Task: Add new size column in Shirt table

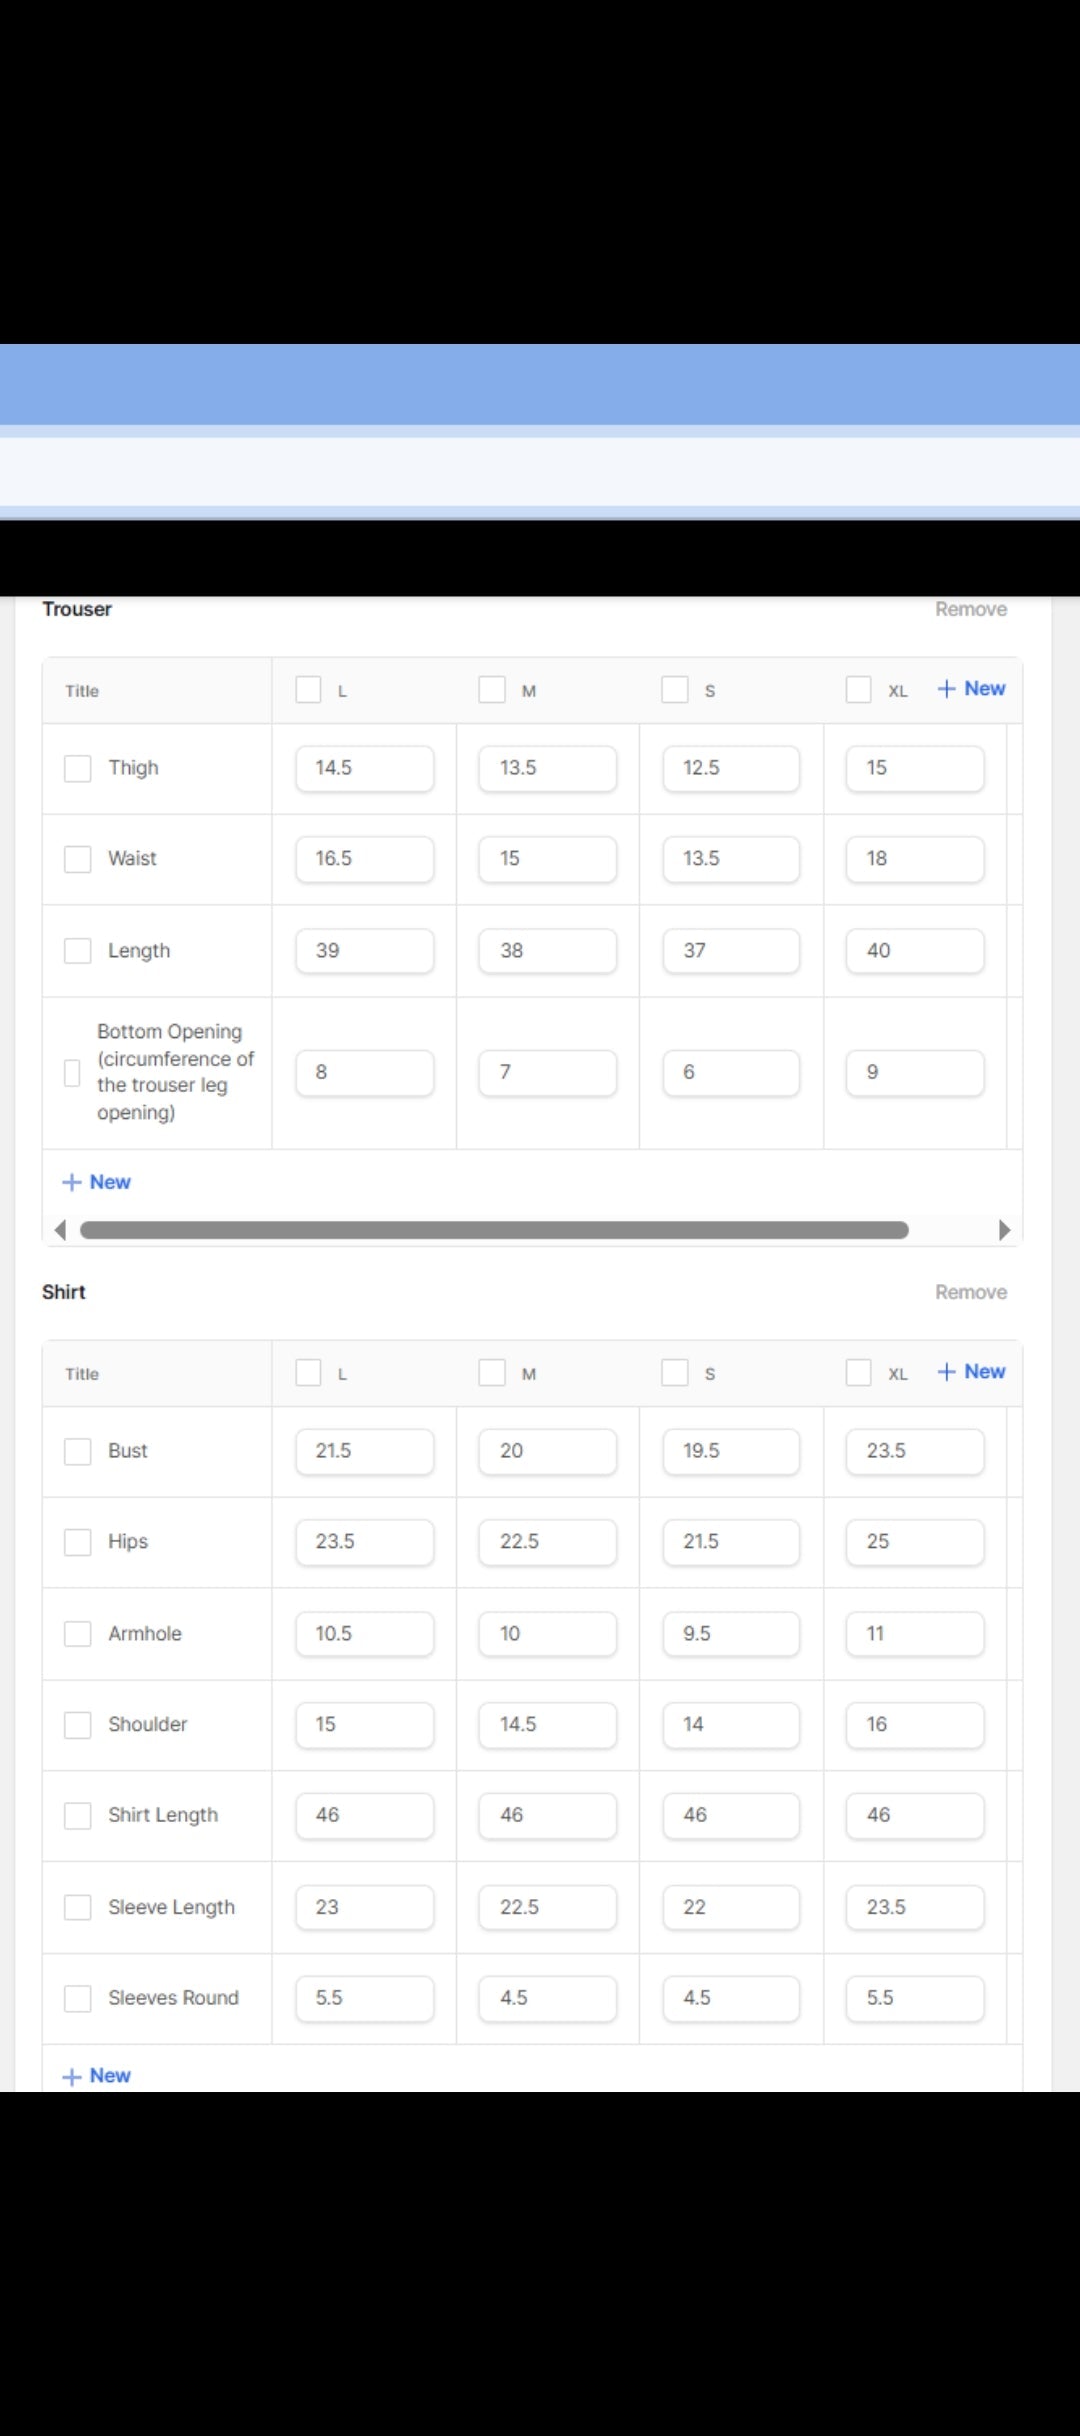Action: [x=971, y=1372]
